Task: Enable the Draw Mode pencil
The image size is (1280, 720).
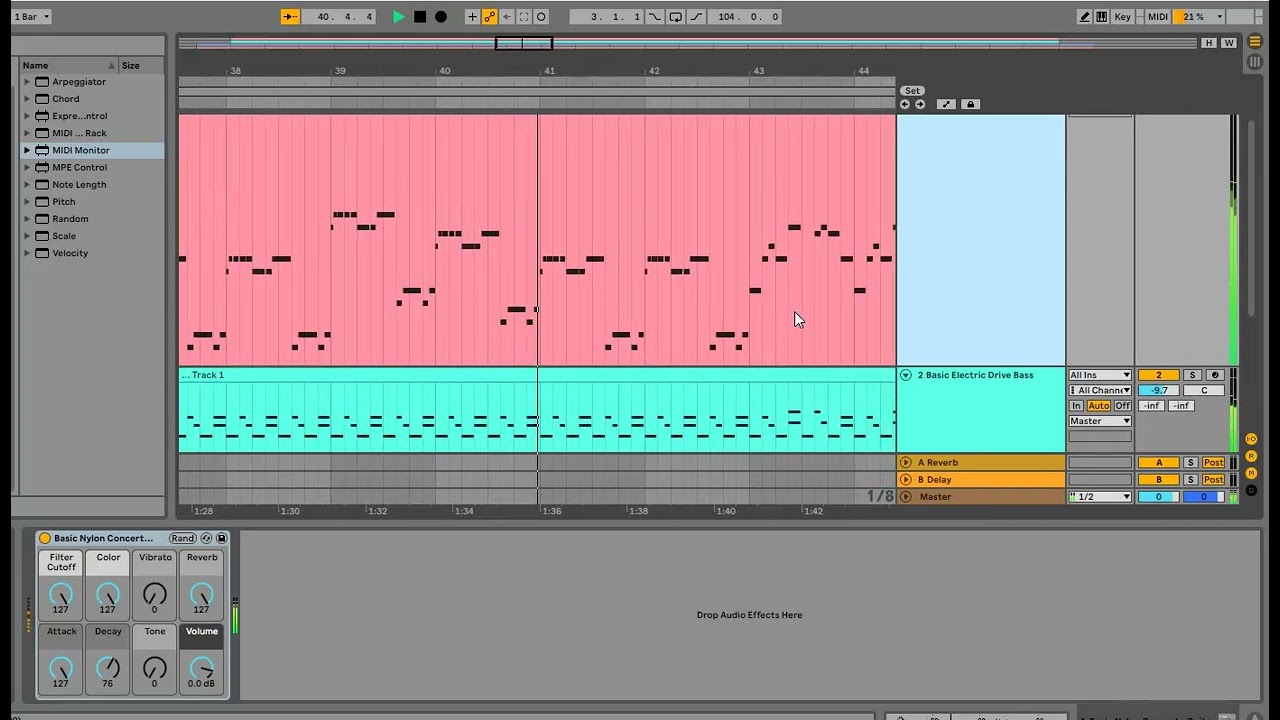Action: click(x=1085, y=17)
